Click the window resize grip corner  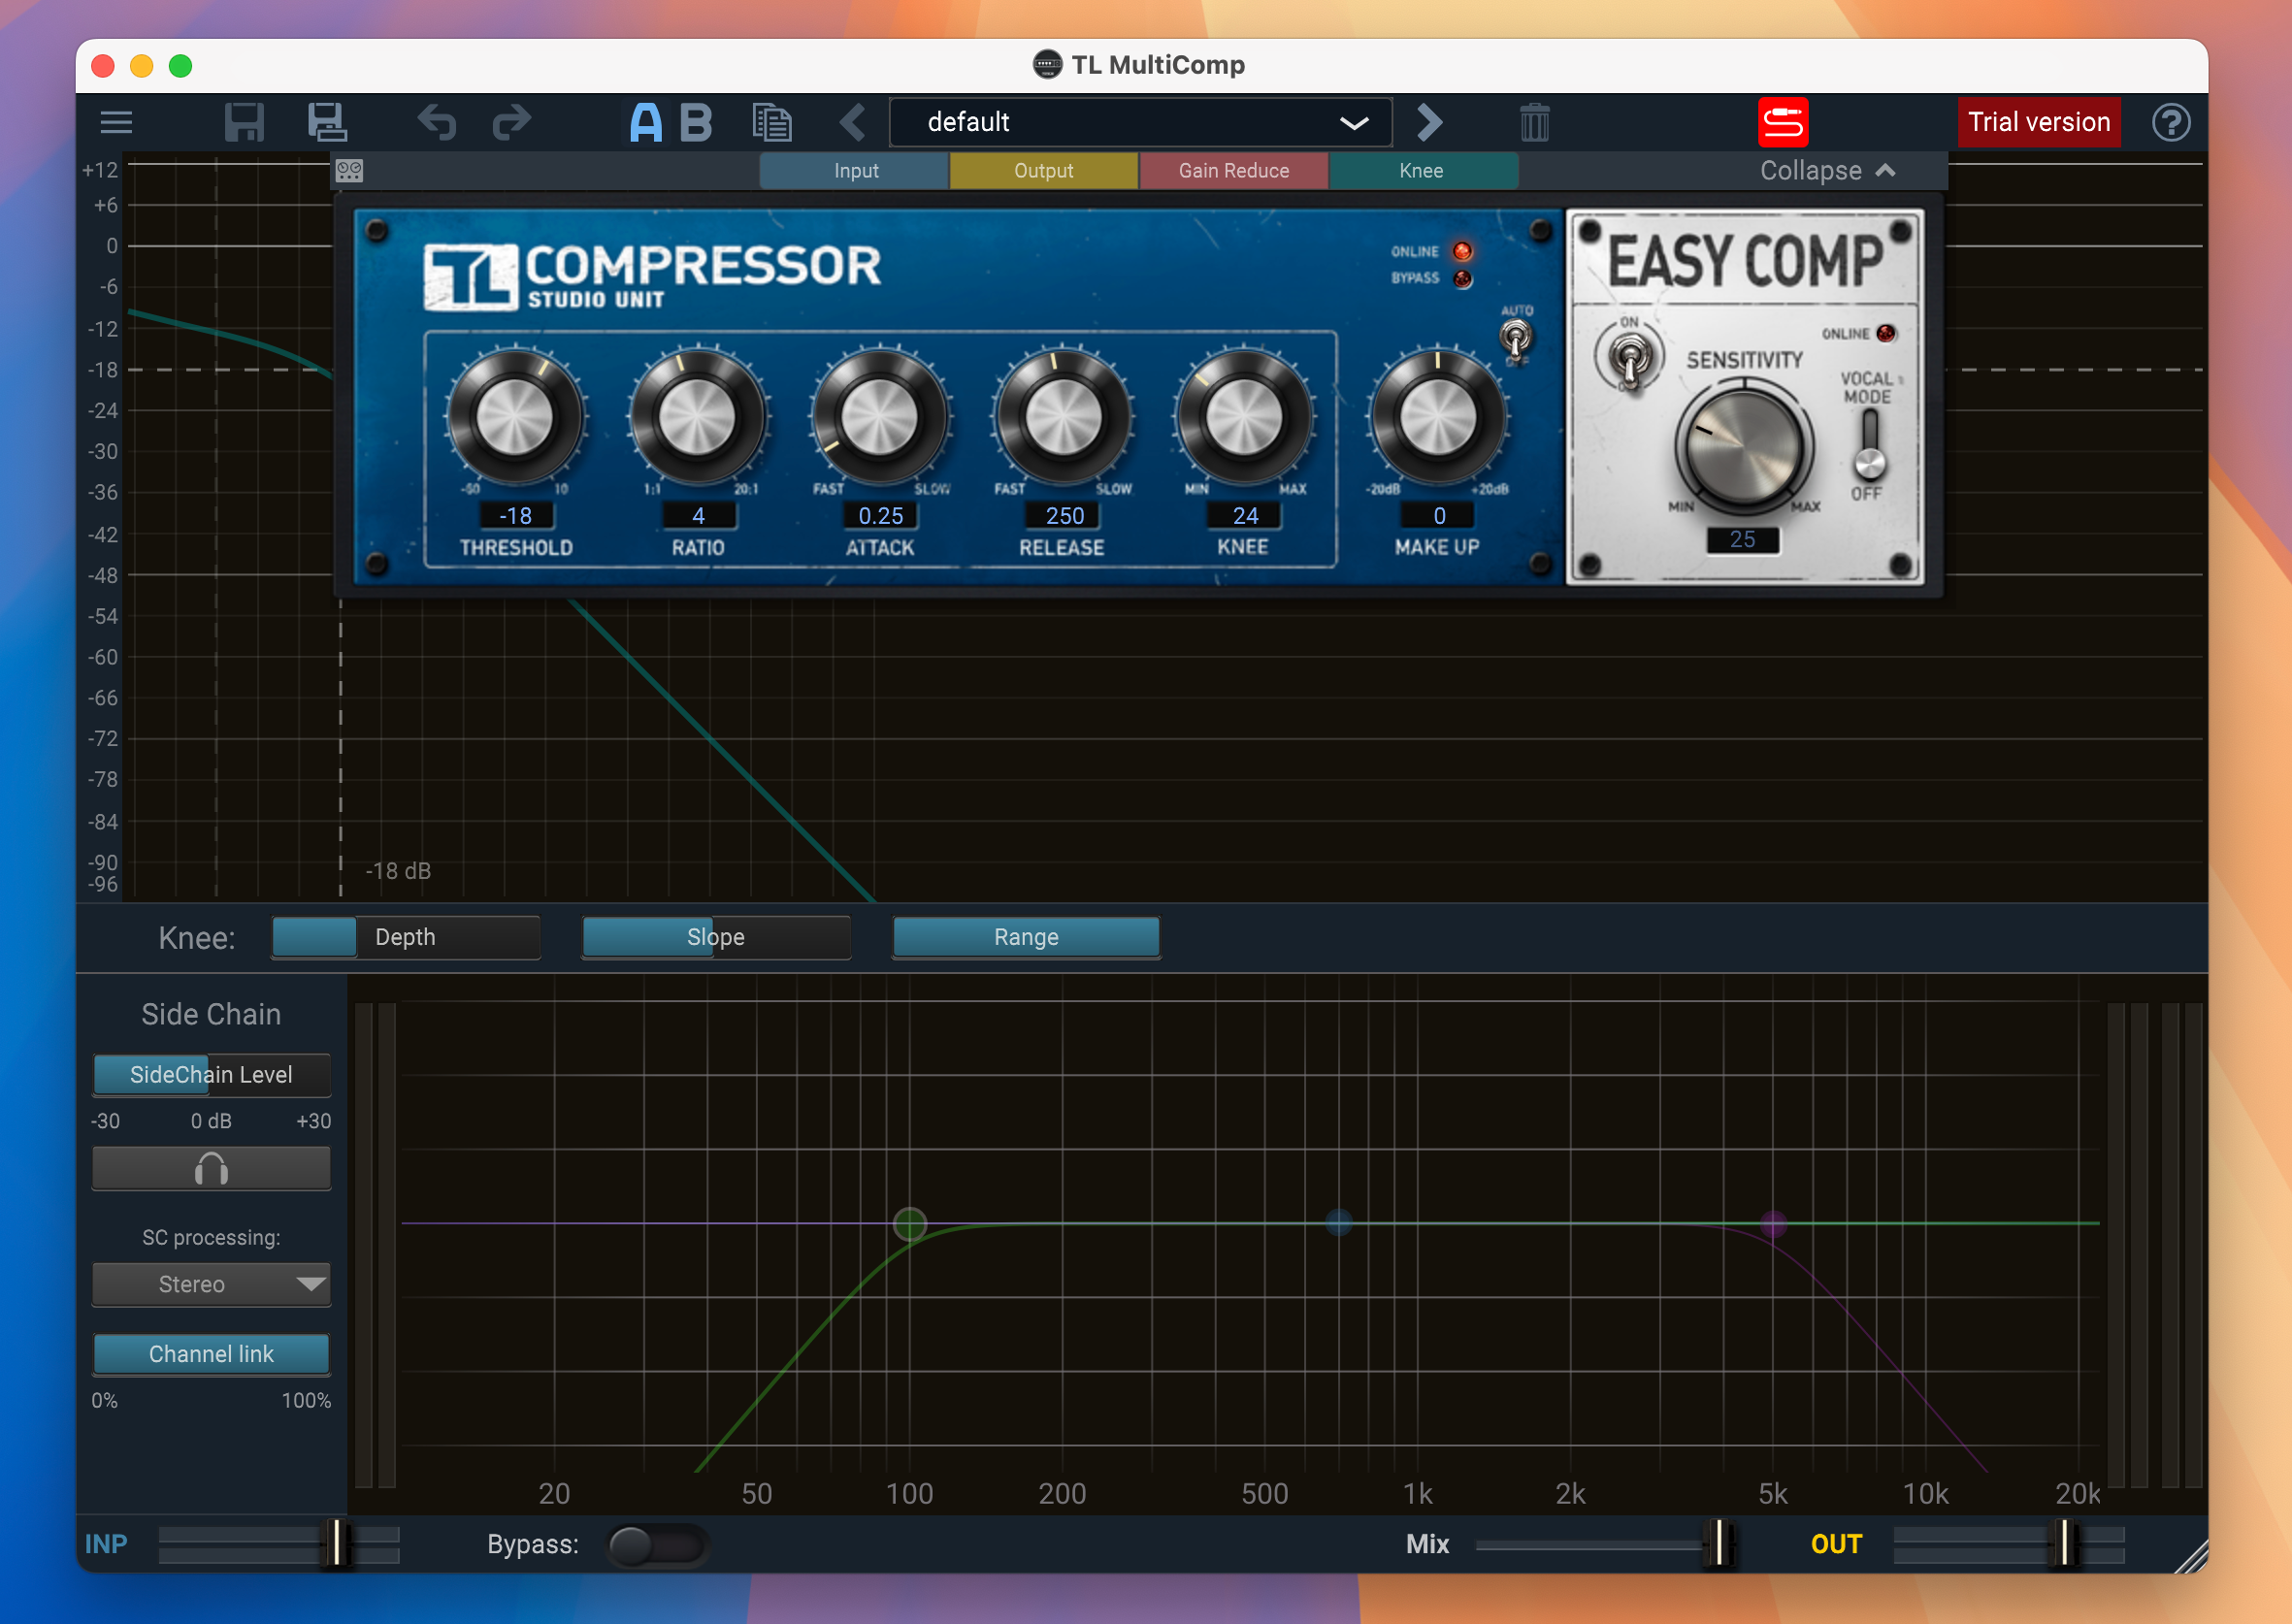click(x=2190, y=1556)
